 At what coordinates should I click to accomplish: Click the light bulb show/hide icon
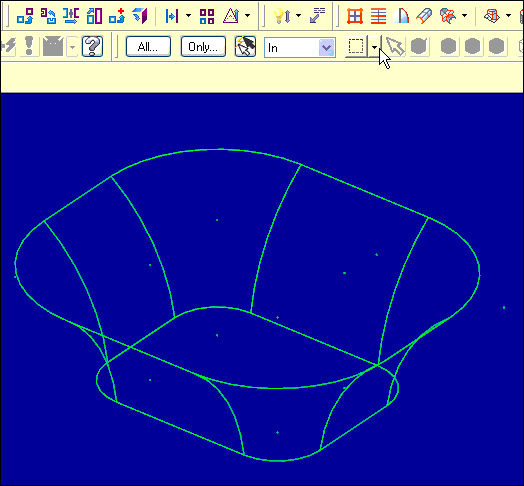282,16
